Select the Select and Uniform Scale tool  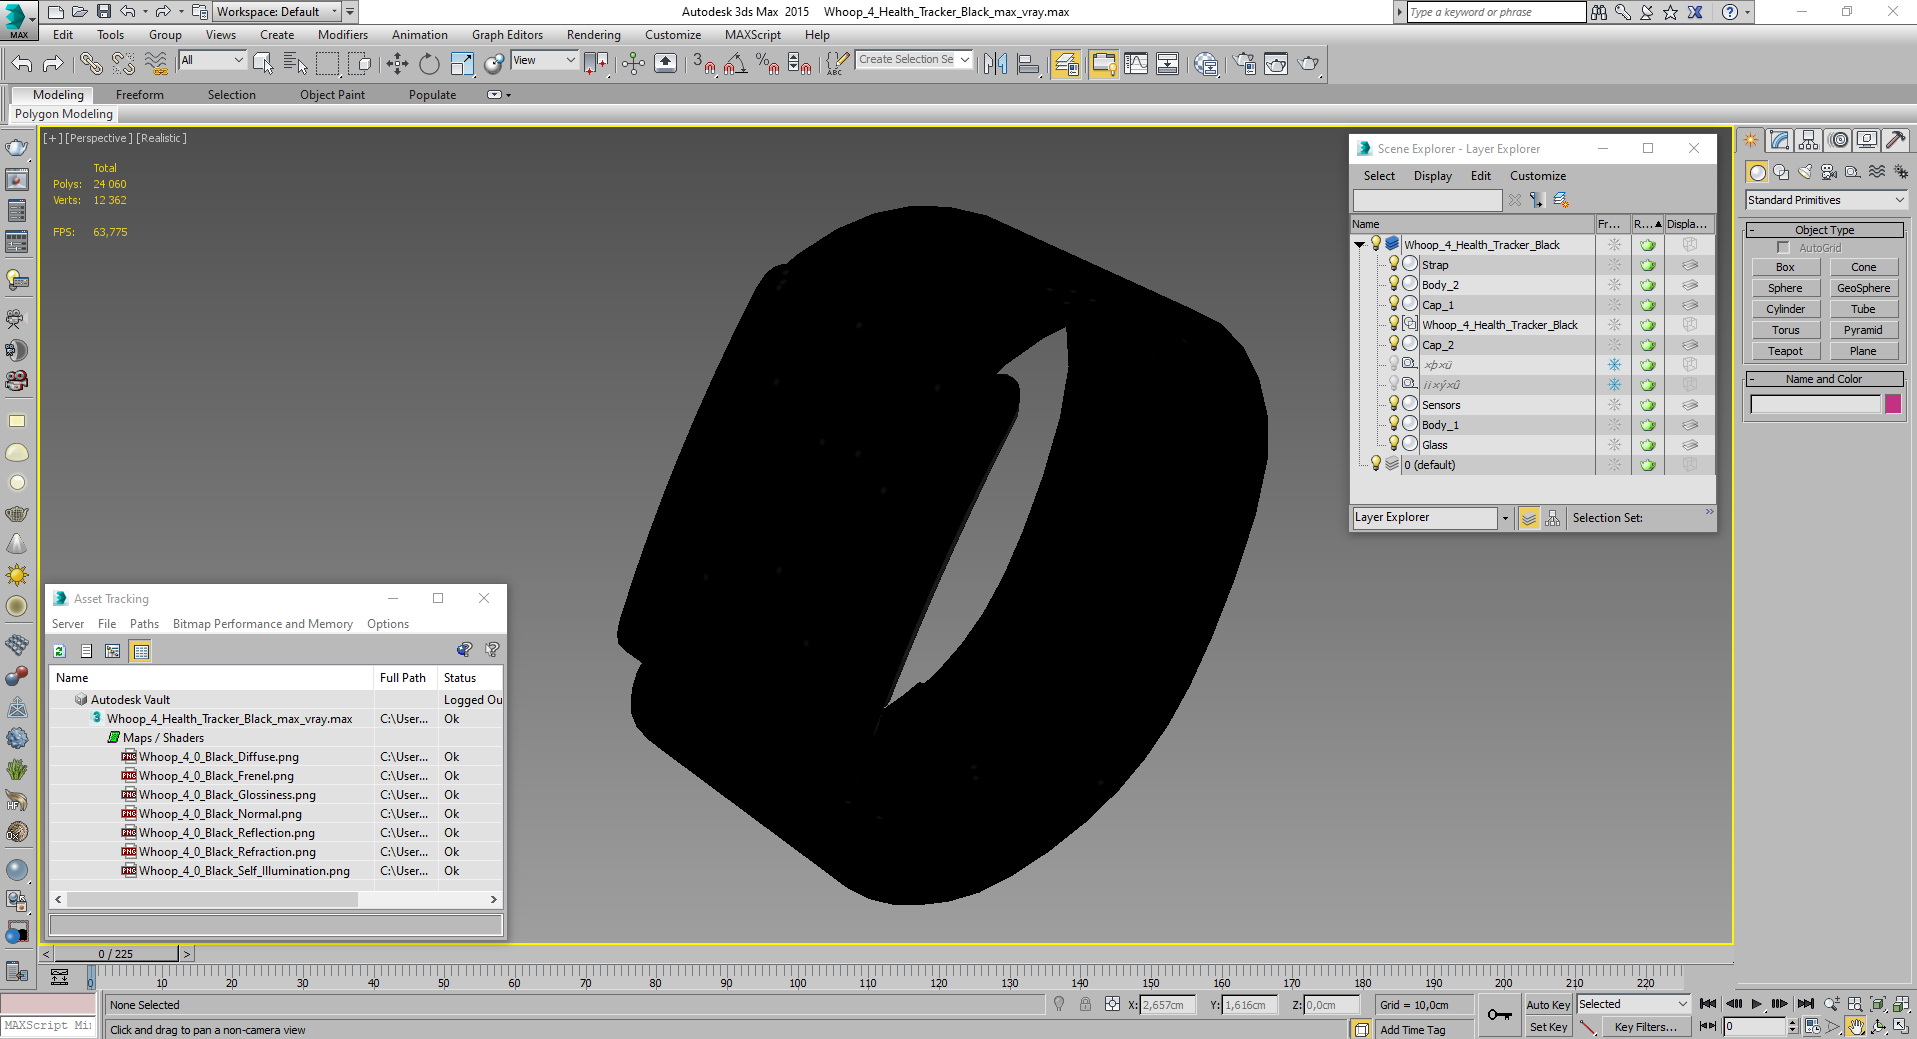click(x=461, y=64)
